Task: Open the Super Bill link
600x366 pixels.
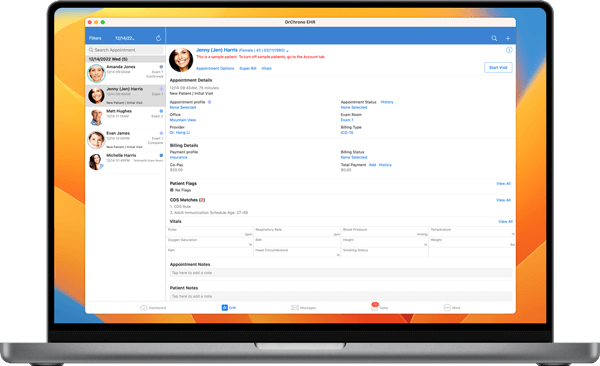Action: point(248,69)
